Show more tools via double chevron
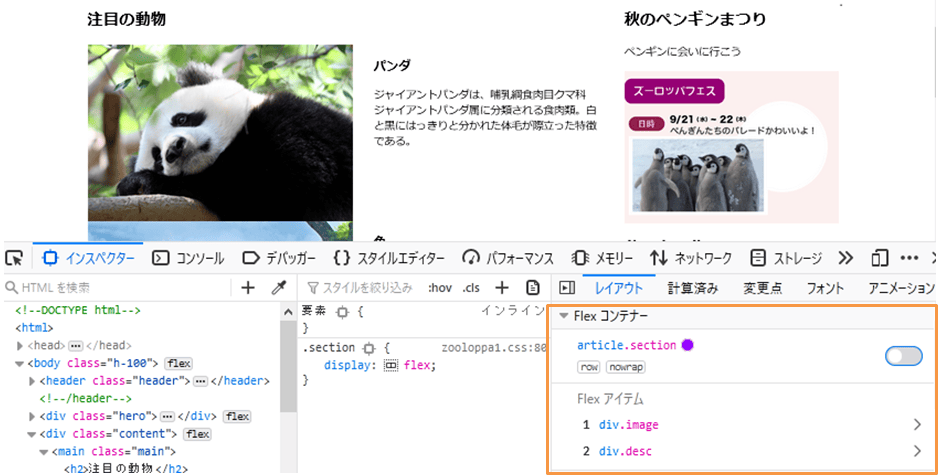 tap(845, 258)
